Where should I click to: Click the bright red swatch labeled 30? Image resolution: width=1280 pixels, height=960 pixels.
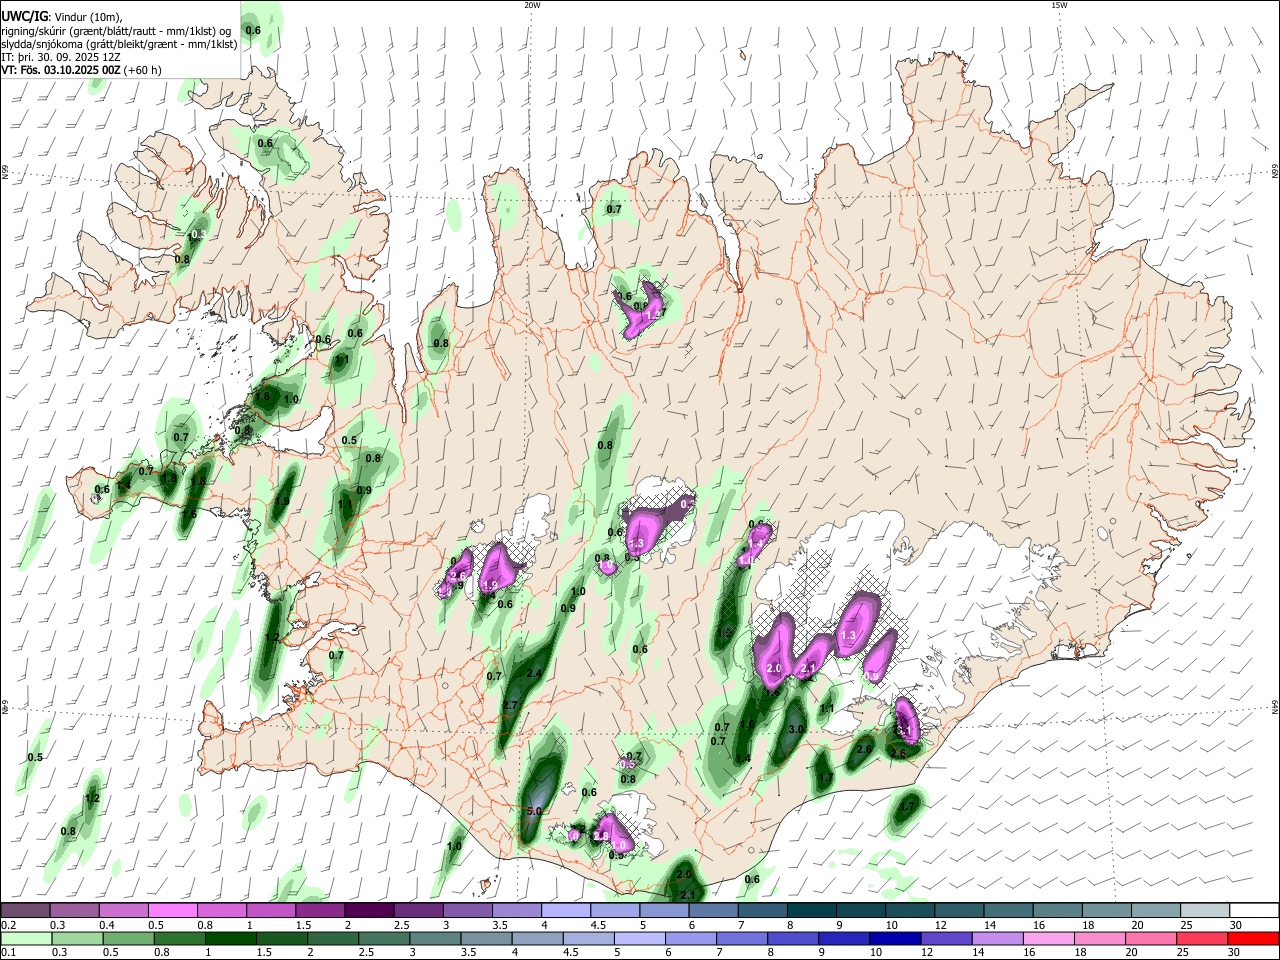(x=1252, y=939)
